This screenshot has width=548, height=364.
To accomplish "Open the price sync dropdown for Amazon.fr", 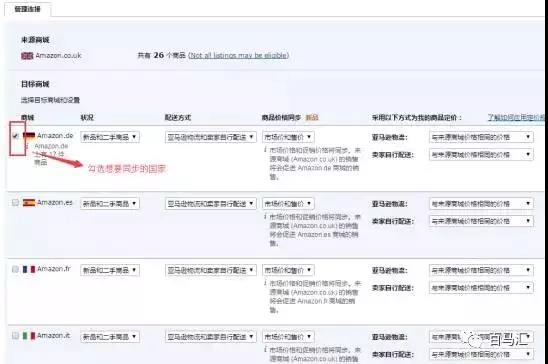I will pos(288,270).
